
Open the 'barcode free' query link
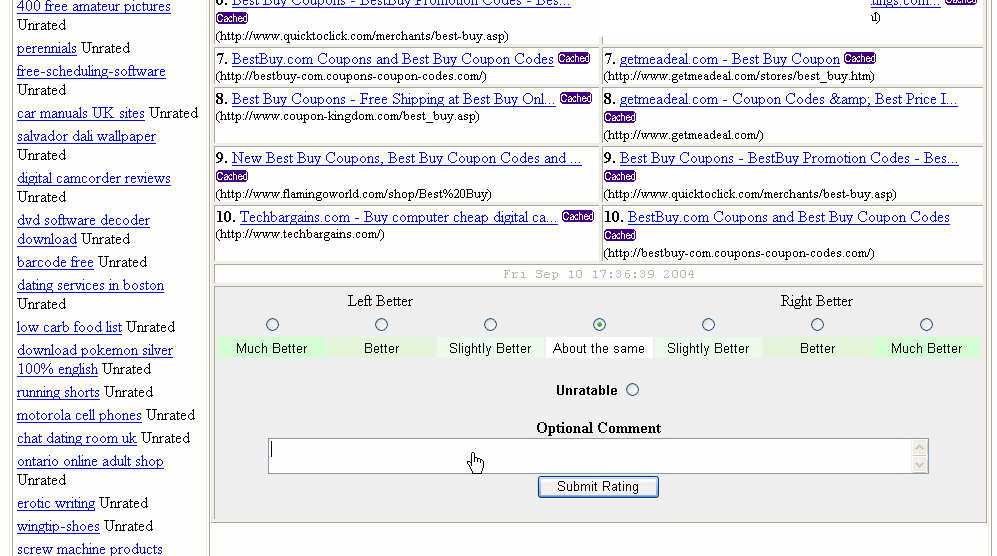pos(55,262)
